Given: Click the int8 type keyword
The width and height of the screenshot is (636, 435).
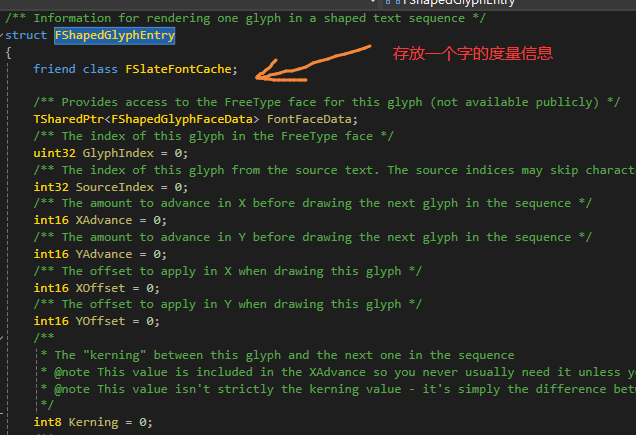Looking at the screenshot, I should [x=47, y=422].
